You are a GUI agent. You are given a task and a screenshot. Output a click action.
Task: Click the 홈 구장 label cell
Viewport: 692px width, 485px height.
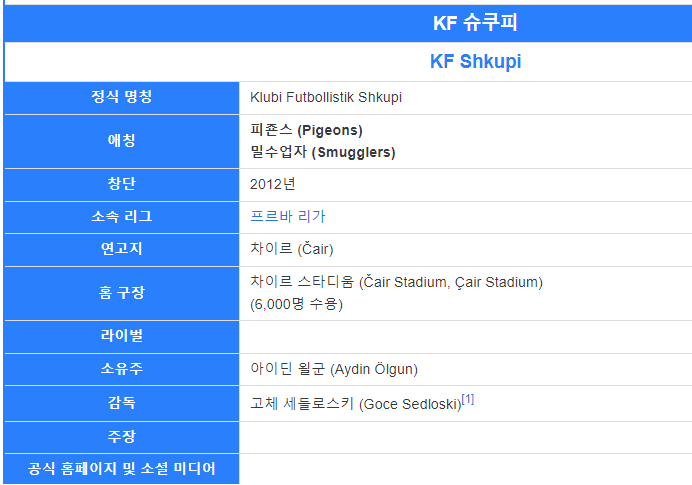pyautogui.click(x=121, y=293)
